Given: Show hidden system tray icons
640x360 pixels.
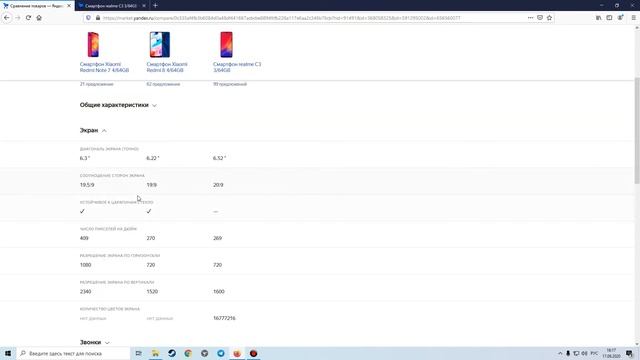Looking at the screenshot, I should 560,353.
